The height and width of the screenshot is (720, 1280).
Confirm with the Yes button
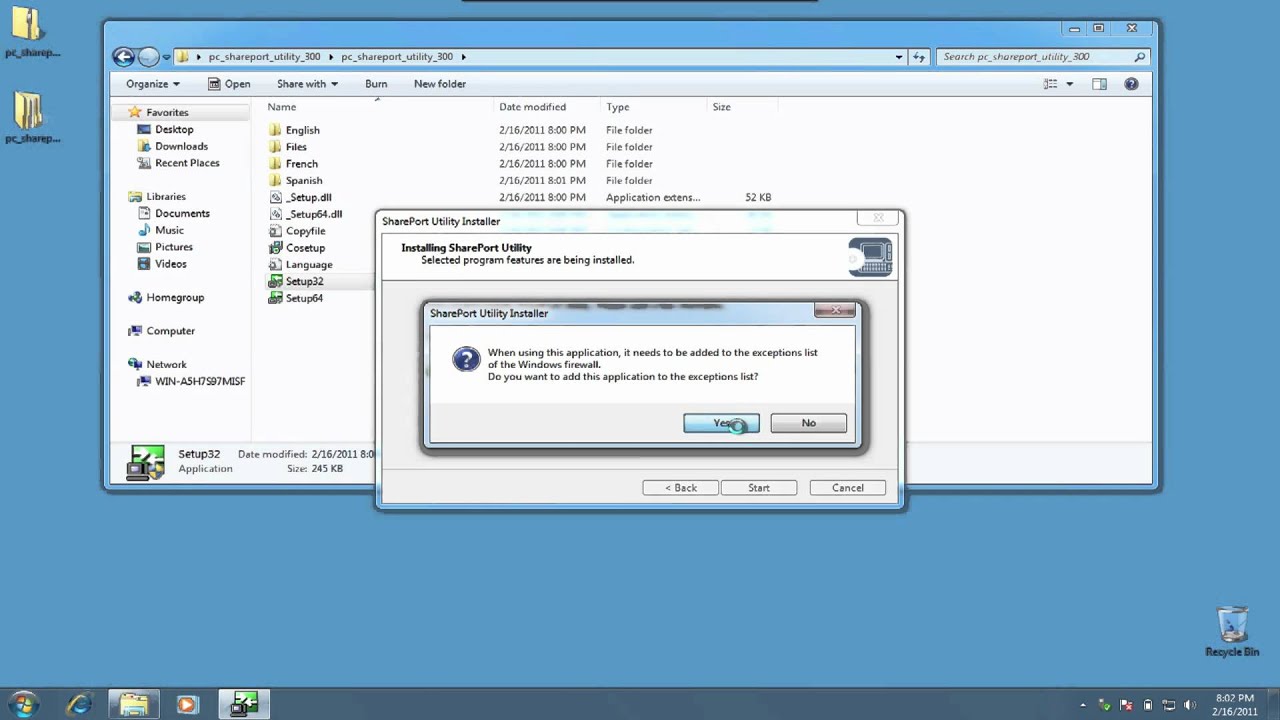(x=721, y=423)
